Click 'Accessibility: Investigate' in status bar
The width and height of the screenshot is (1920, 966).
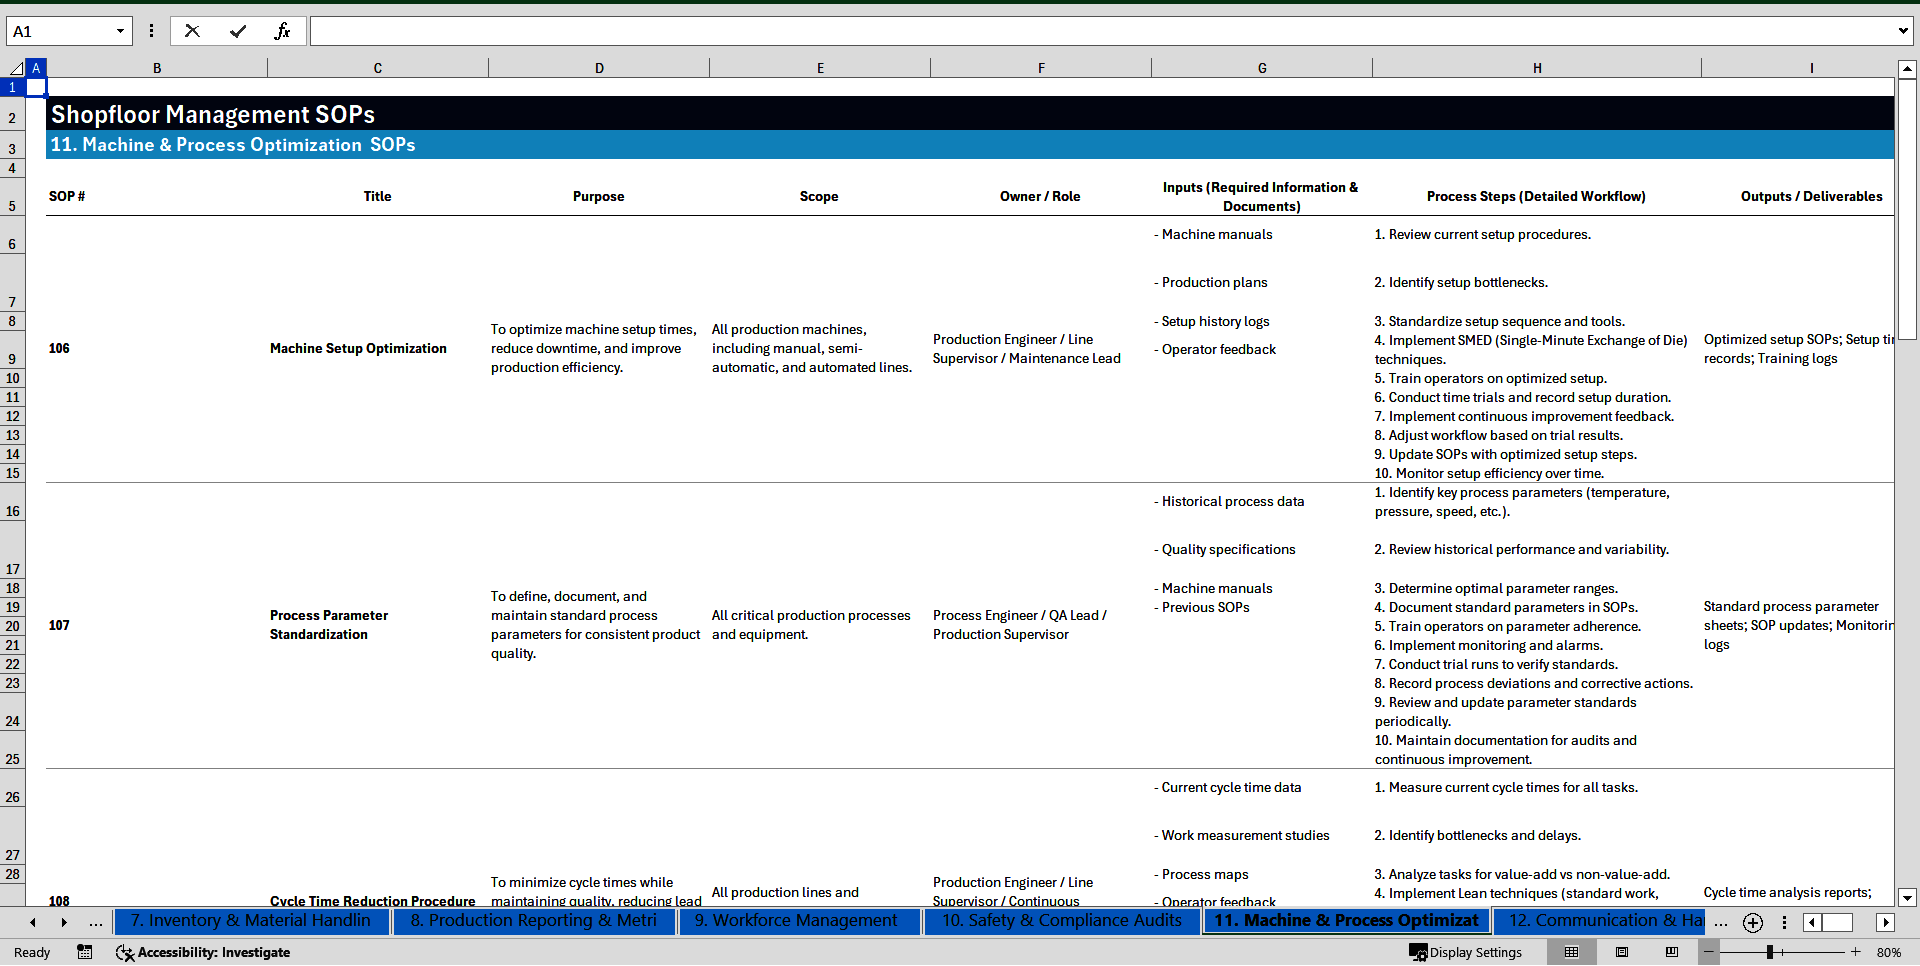tap(203, 952)
